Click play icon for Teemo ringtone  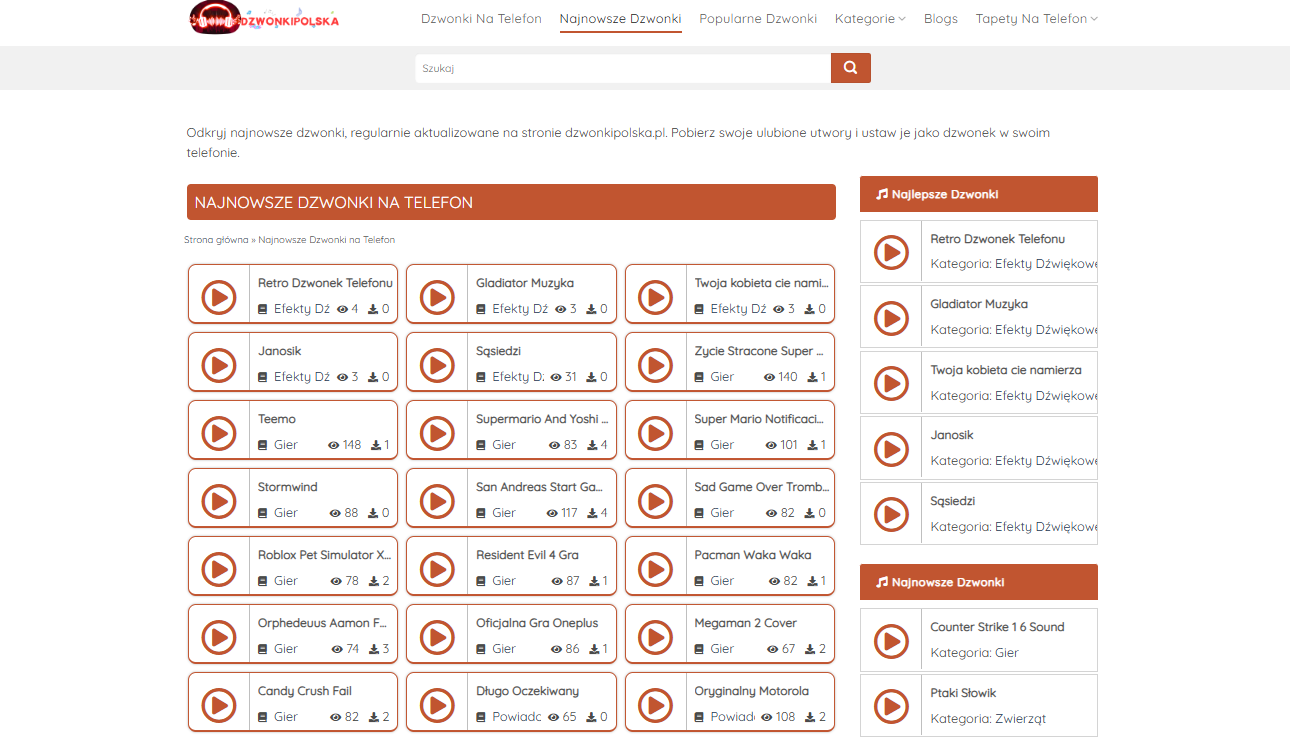tap(218, 432)
